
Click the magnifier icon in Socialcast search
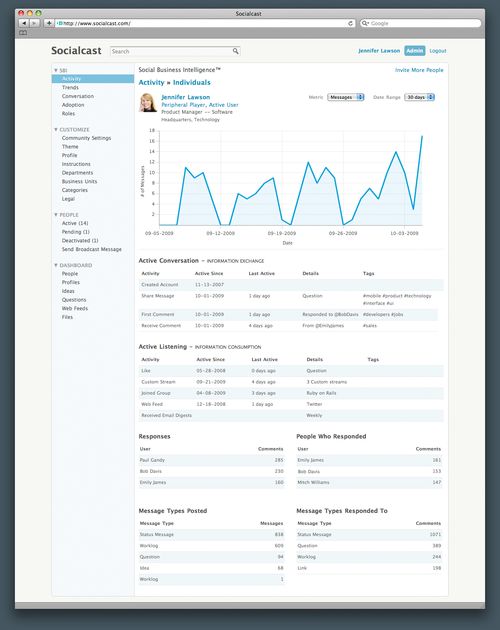coord(236,51)
